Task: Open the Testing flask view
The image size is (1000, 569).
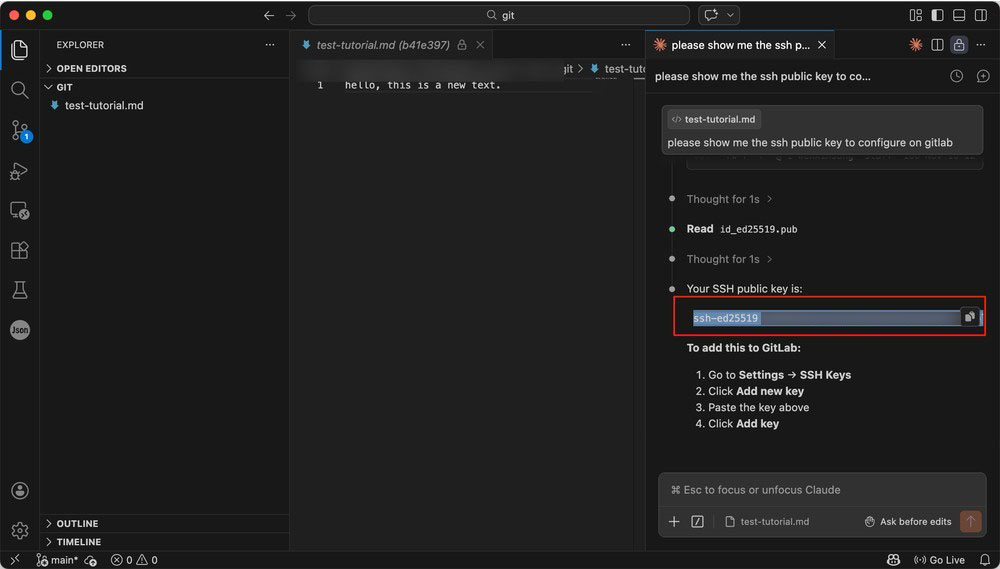Action: 19,290
